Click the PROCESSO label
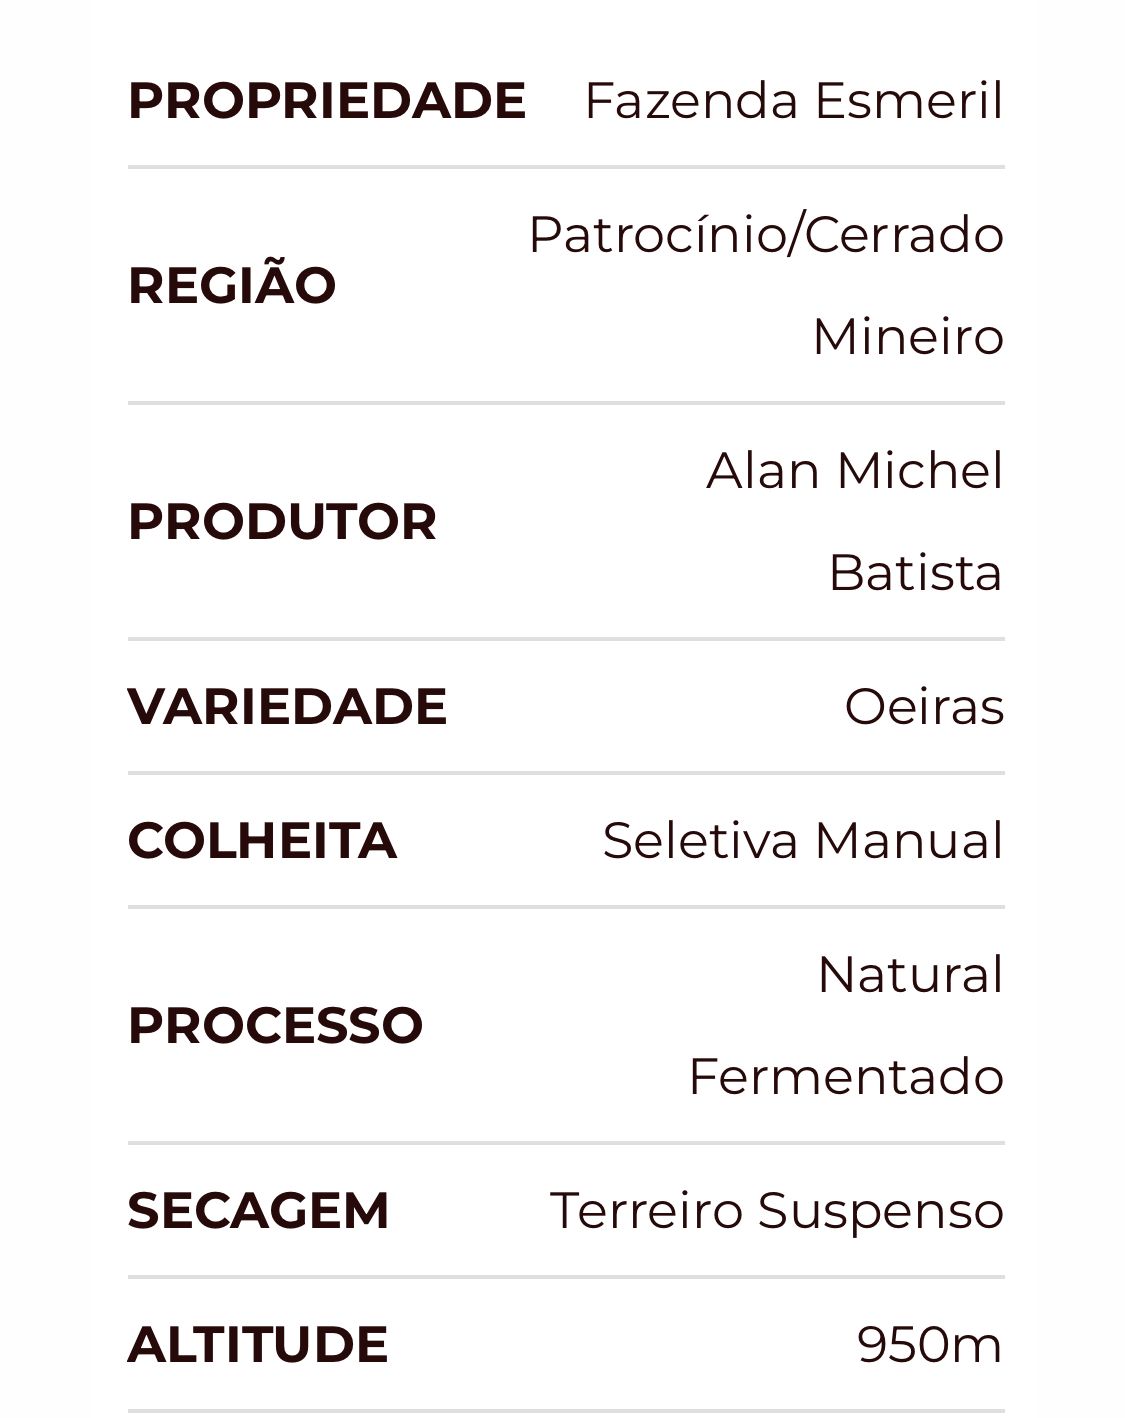Screen dimensions: 1125x1418 point(275,1025)
